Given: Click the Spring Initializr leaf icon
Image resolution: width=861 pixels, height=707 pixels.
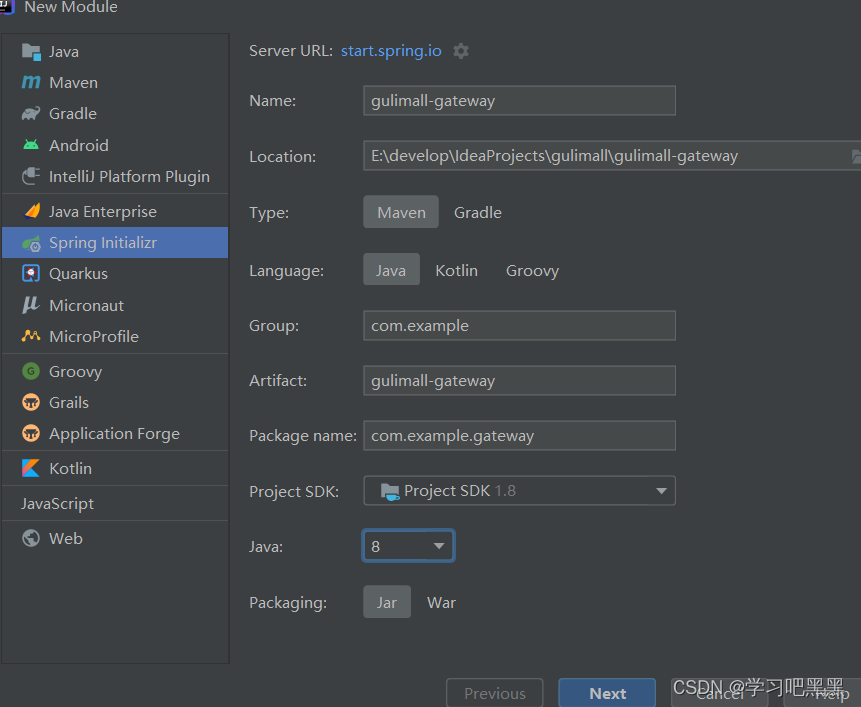Looking at the screenshot, I should (31, 243).
